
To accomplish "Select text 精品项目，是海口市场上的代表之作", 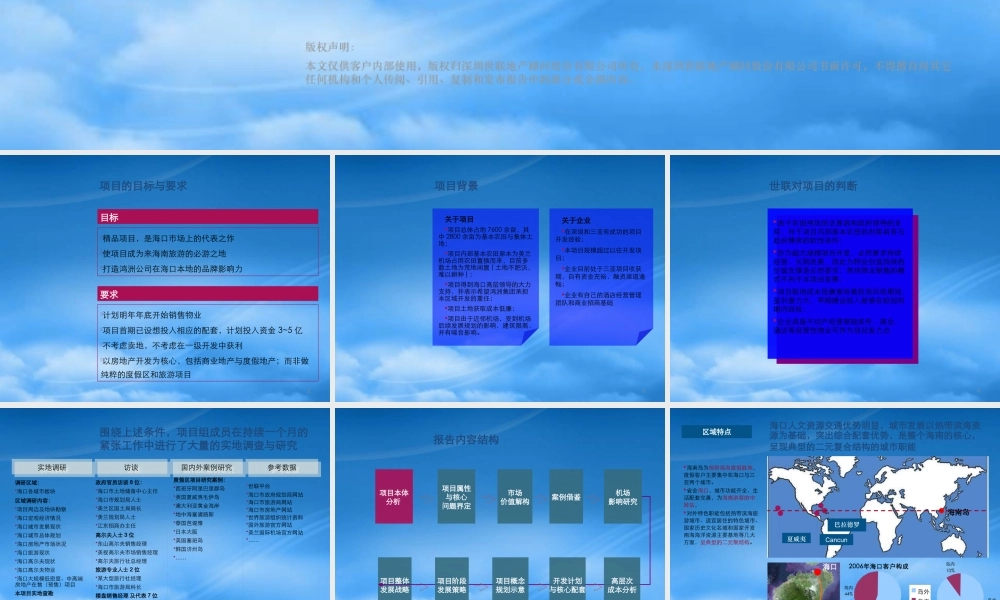I will click(168, 238).
